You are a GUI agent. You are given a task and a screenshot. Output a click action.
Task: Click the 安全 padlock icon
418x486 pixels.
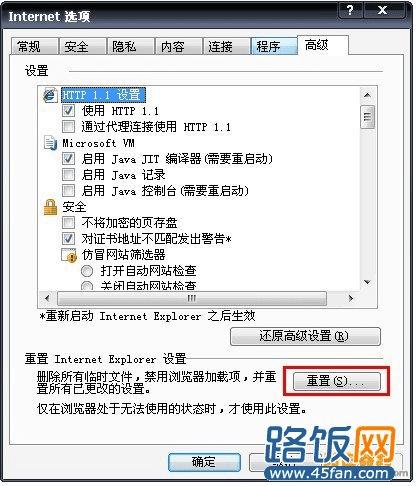point(50,207)
